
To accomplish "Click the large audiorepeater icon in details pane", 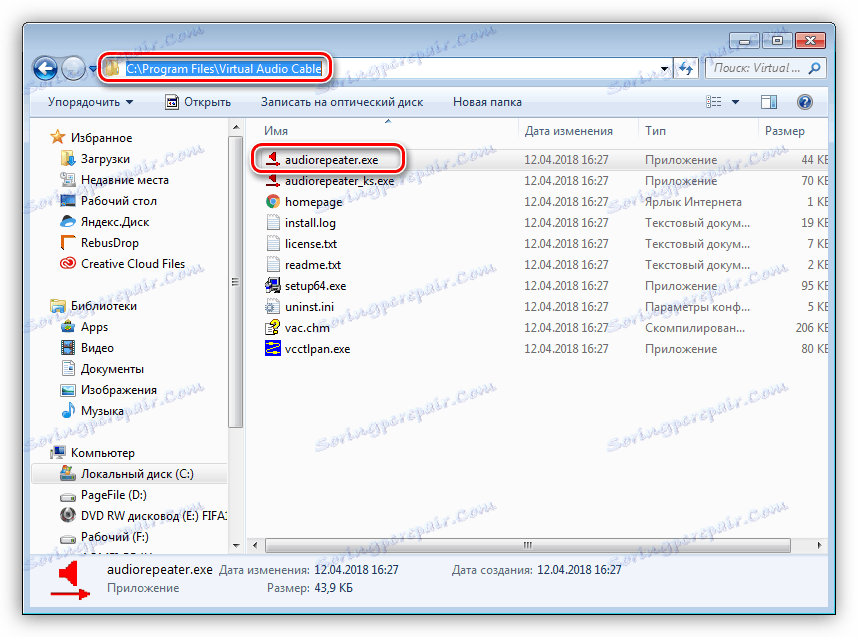I will pyautogui.click(x=70, y=581).
